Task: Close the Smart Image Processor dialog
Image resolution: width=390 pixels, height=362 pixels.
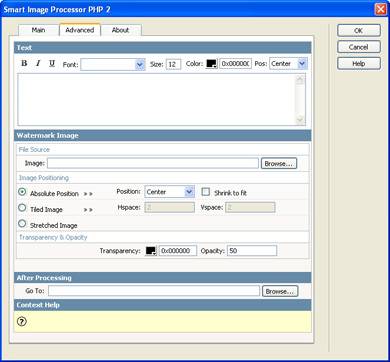Action: pos(380,9)
